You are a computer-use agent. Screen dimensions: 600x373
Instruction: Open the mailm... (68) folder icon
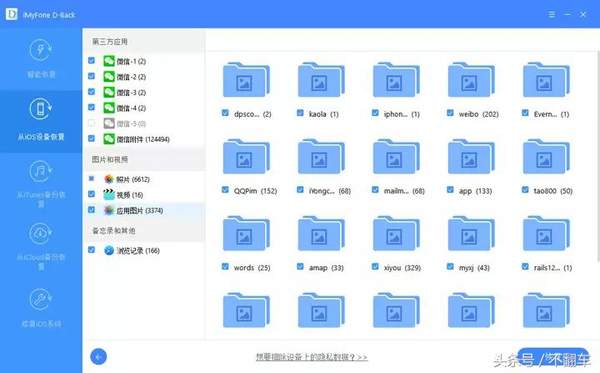pos(396,157)
